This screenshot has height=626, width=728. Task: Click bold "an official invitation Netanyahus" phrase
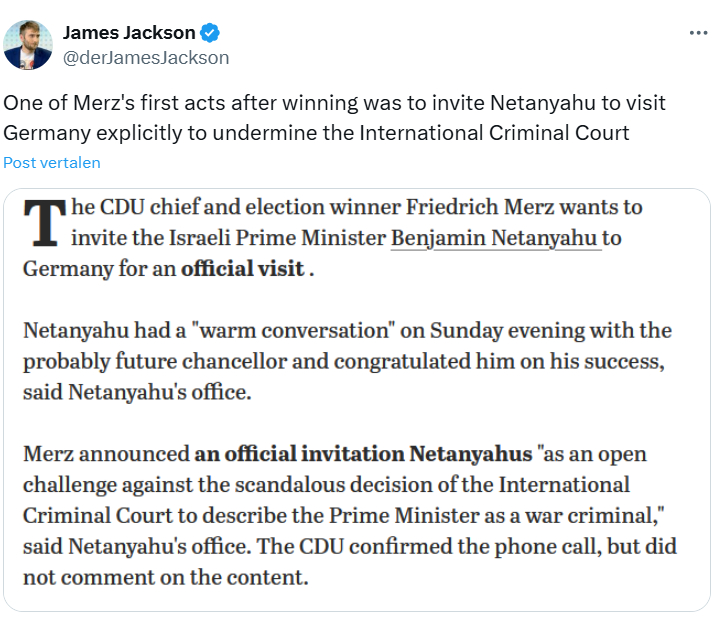click(x=363, y=454)
